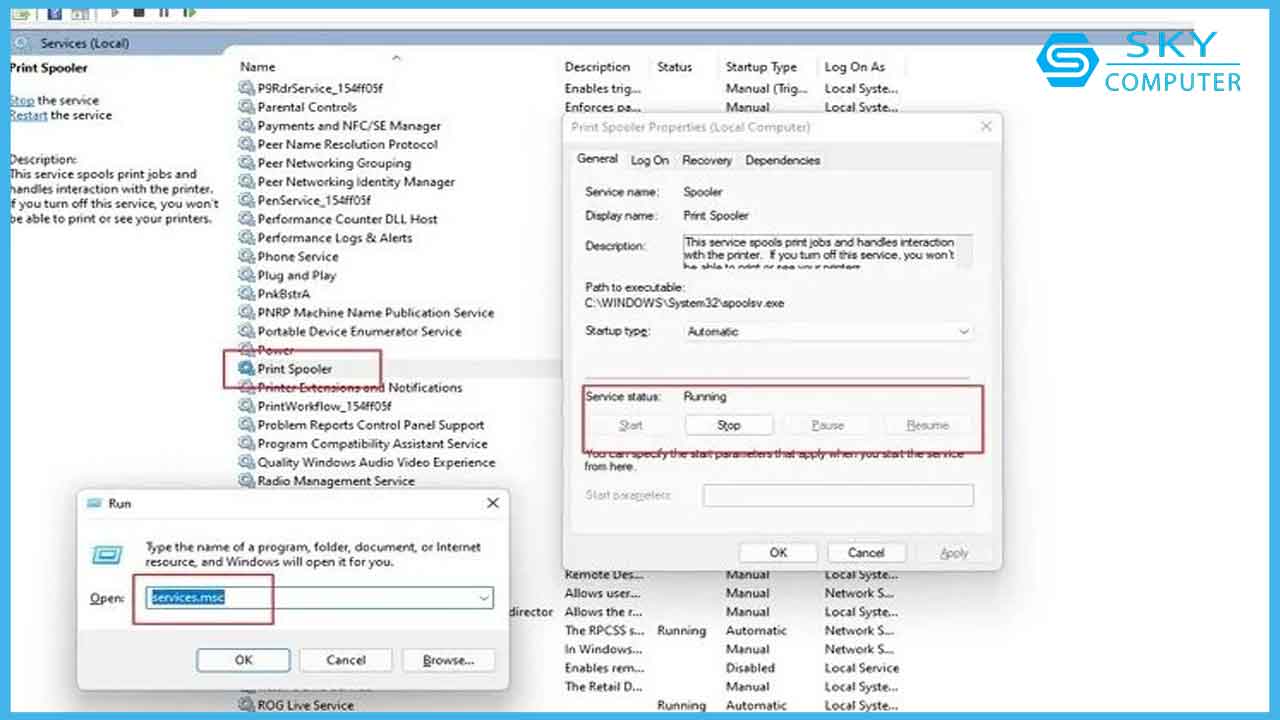This screenshot has width=1280, height=720.
Task: Click the gear icon beside PnkBstrA
Action: [x=247, y=294]
